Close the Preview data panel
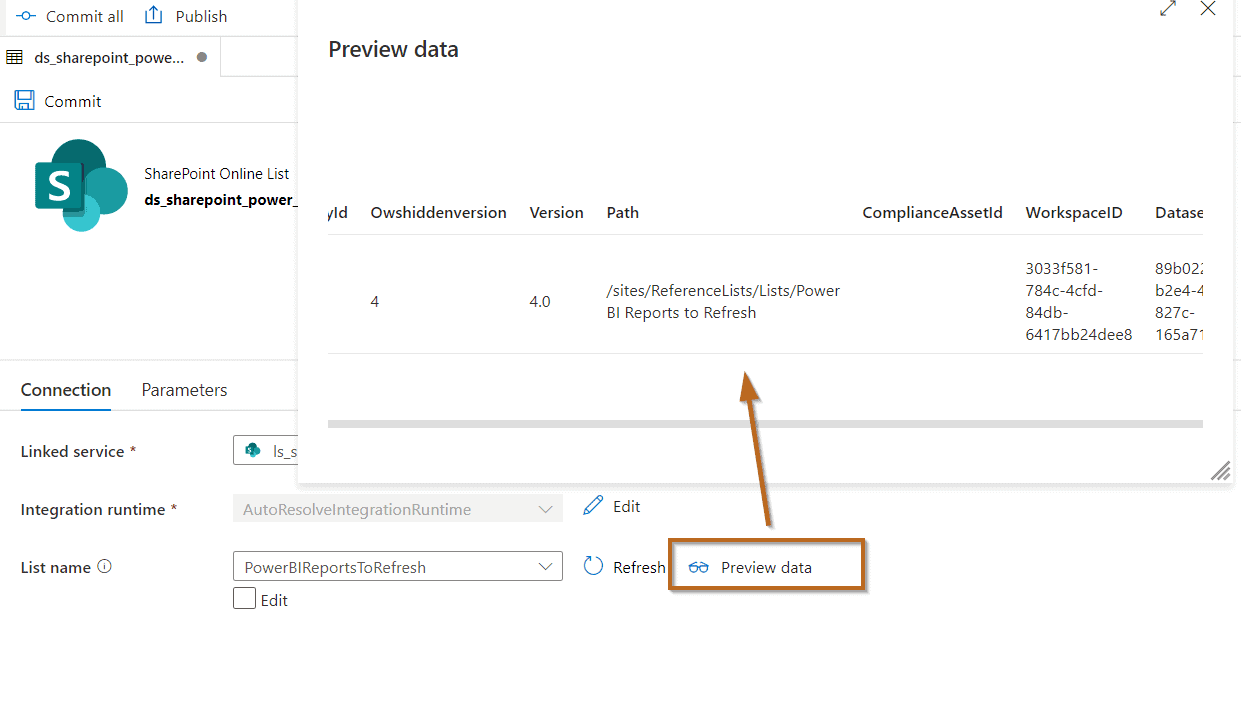1241x703 pixels. click(x=1208, y=8)
